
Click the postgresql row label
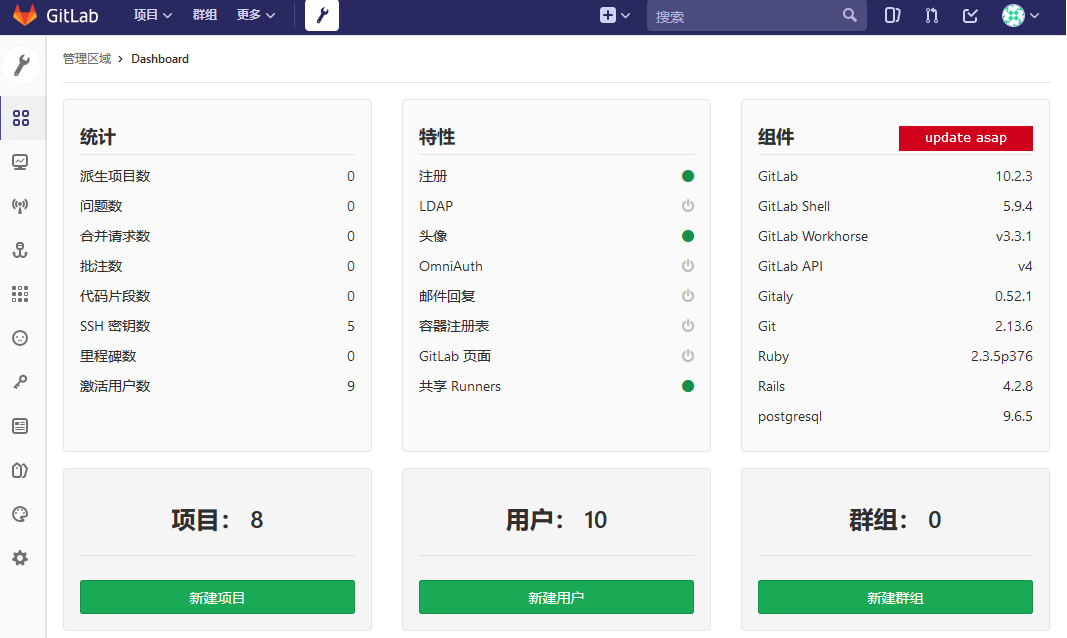point(790,416)
